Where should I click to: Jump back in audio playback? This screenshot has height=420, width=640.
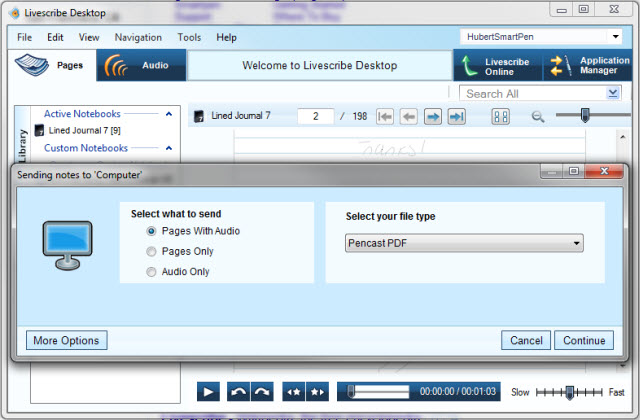[x=238, y=392]
